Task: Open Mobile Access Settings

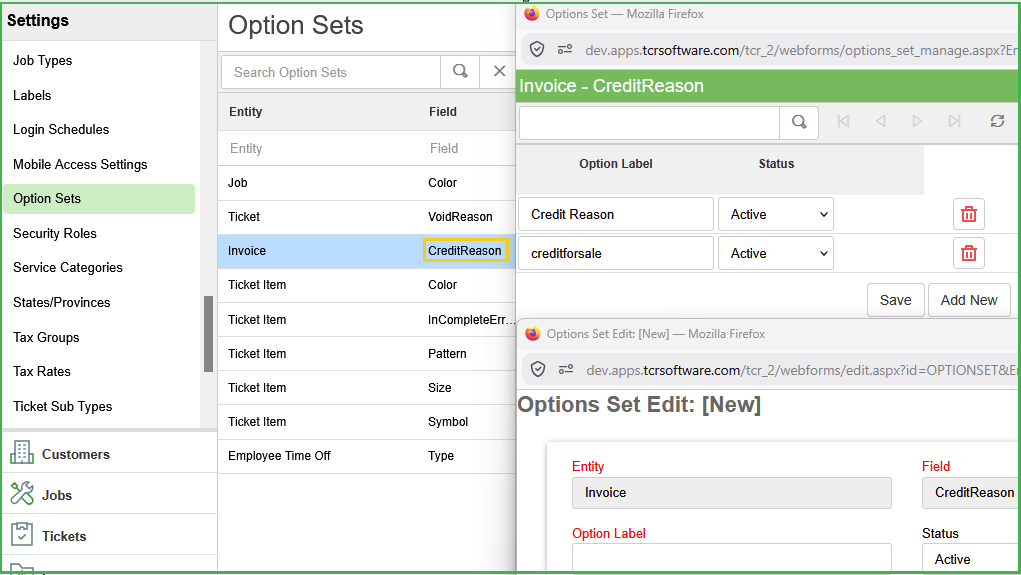Action: pos(80,164)
